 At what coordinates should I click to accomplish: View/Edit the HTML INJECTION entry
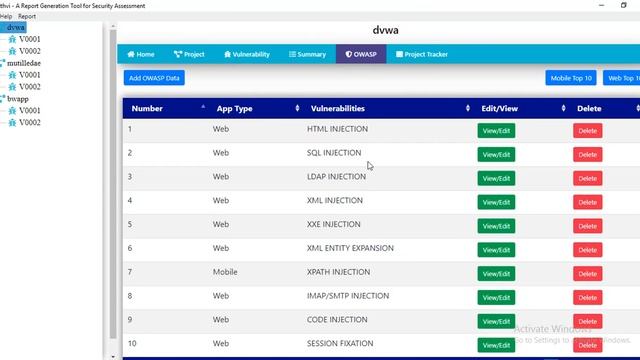pos(496,131)
